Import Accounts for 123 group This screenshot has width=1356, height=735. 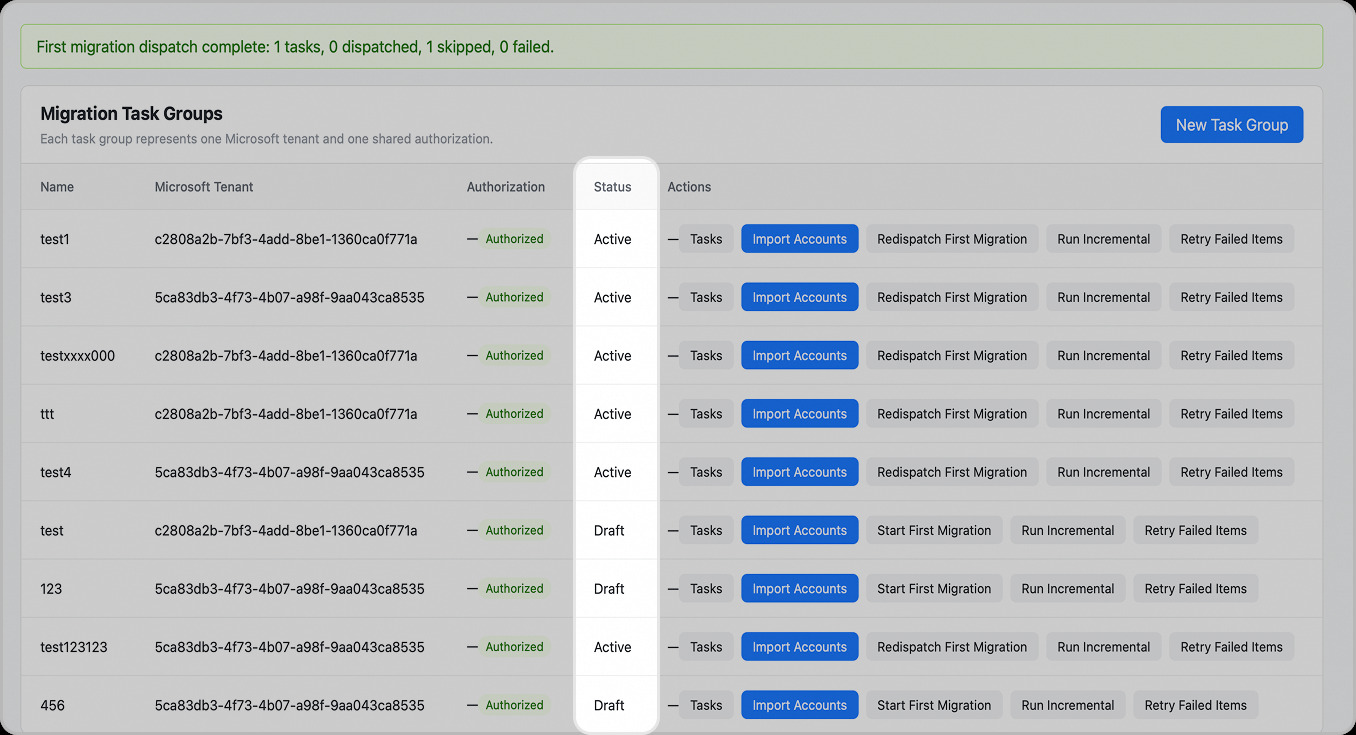(799, 589)
